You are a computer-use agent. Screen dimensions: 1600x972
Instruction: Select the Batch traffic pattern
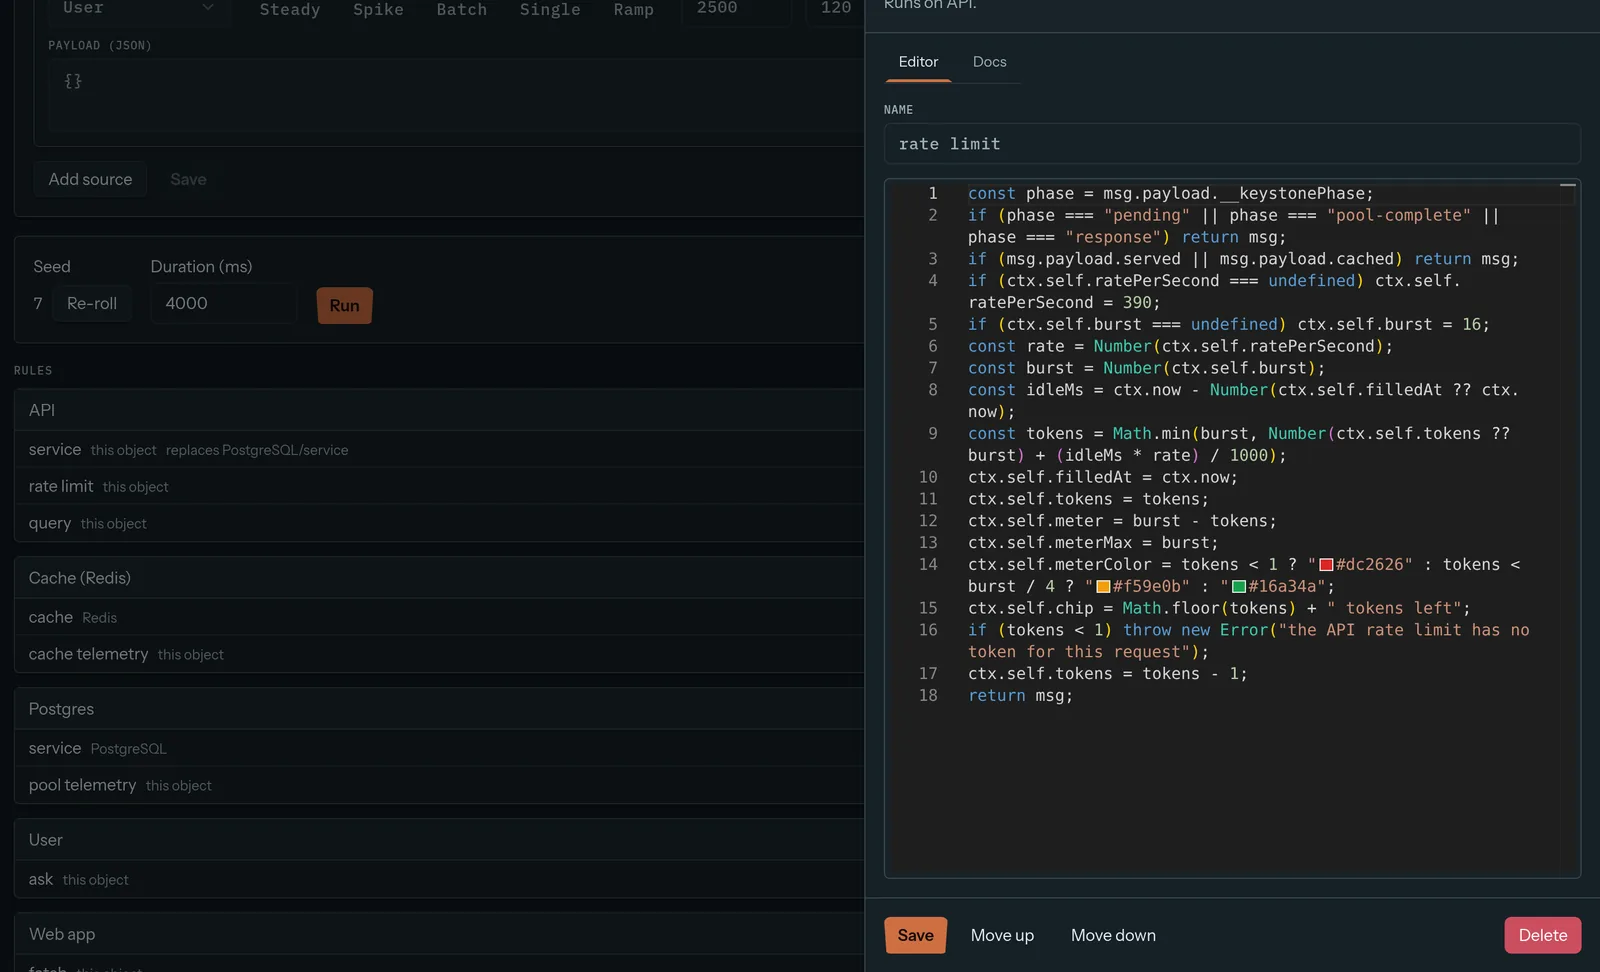point(462,9)
